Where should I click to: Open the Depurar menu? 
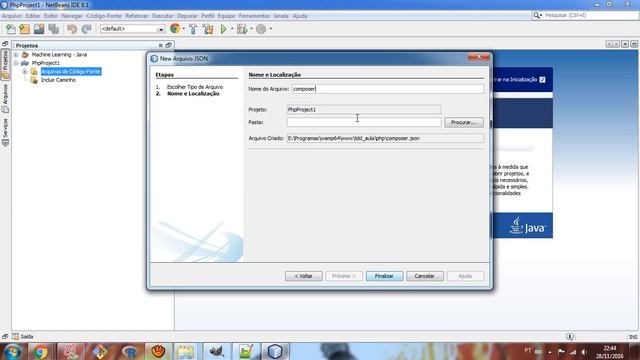tap(187, 16)
